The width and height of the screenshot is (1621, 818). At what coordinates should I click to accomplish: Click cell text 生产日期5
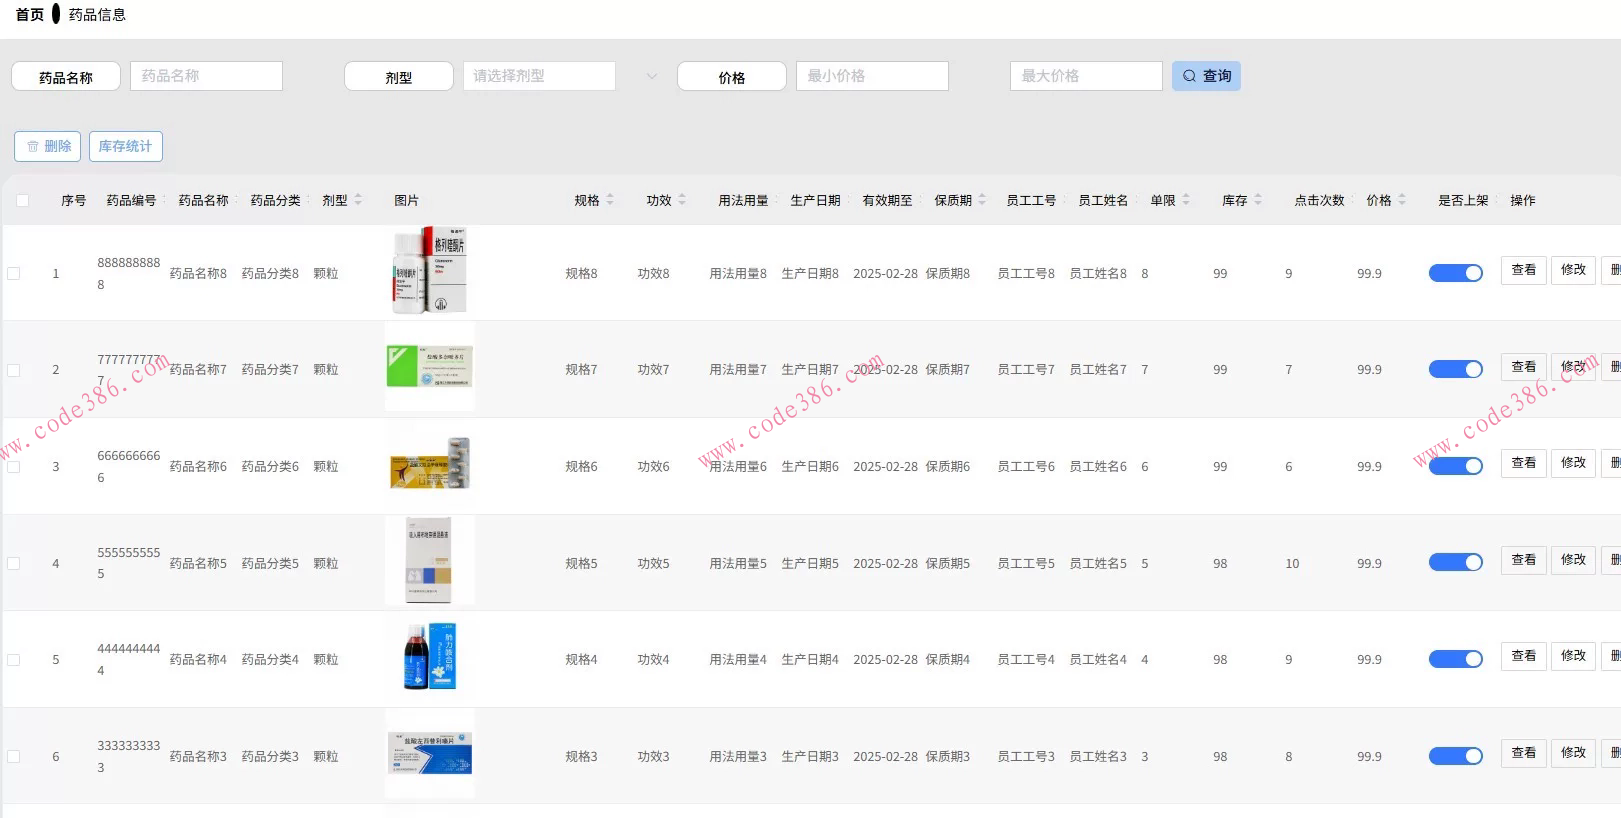tap(810, 563)
